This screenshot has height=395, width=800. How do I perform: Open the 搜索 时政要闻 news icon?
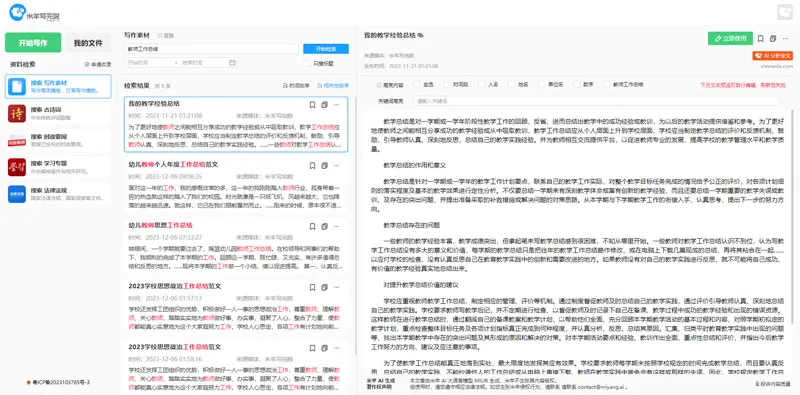click(x=16, y=140)
